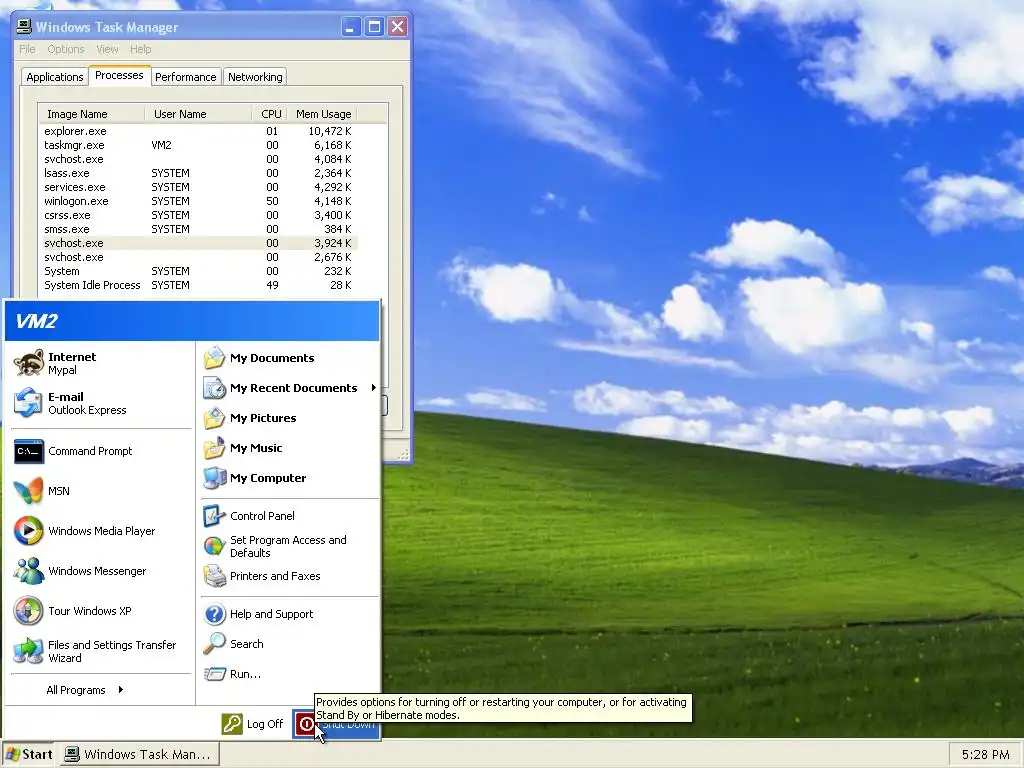The height and width of the screenshot is (768, 1024).
Task: Open Search magnifier icon
Action: coord(214,644)
